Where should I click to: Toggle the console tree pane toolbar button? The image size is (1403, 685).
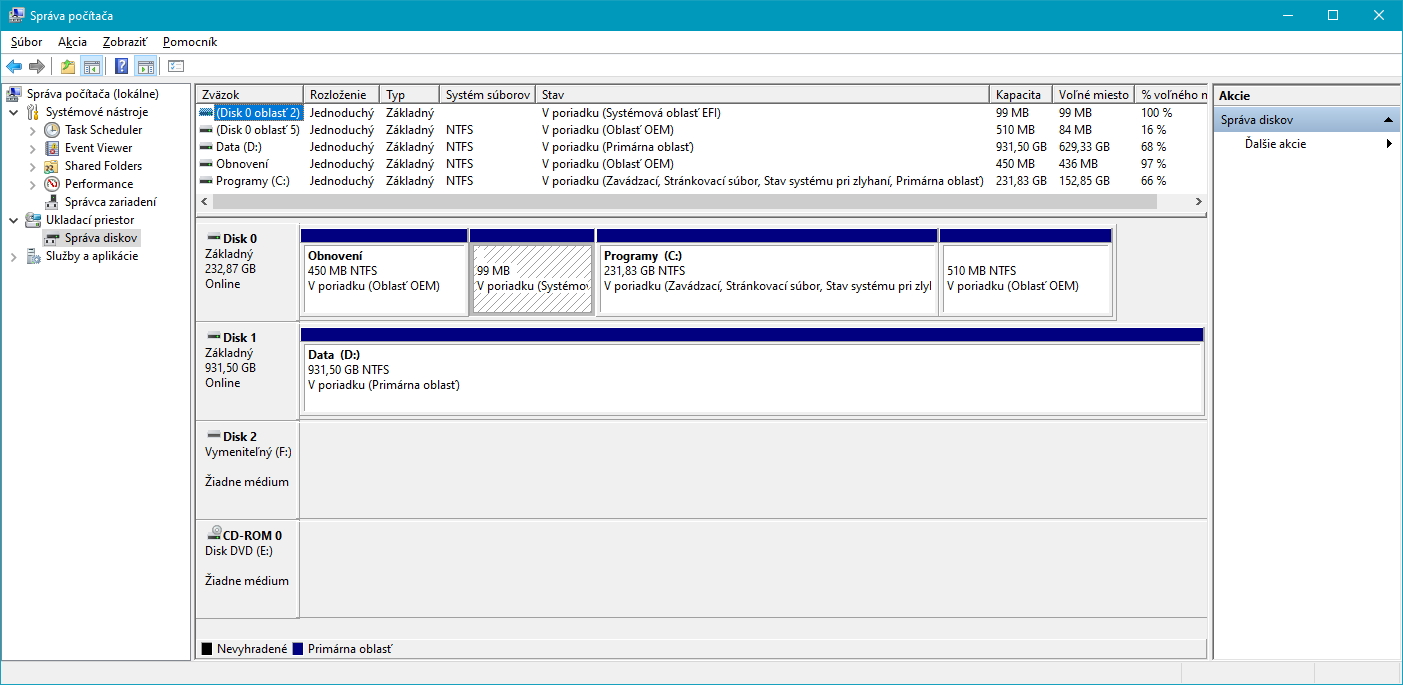coord(92,67)
